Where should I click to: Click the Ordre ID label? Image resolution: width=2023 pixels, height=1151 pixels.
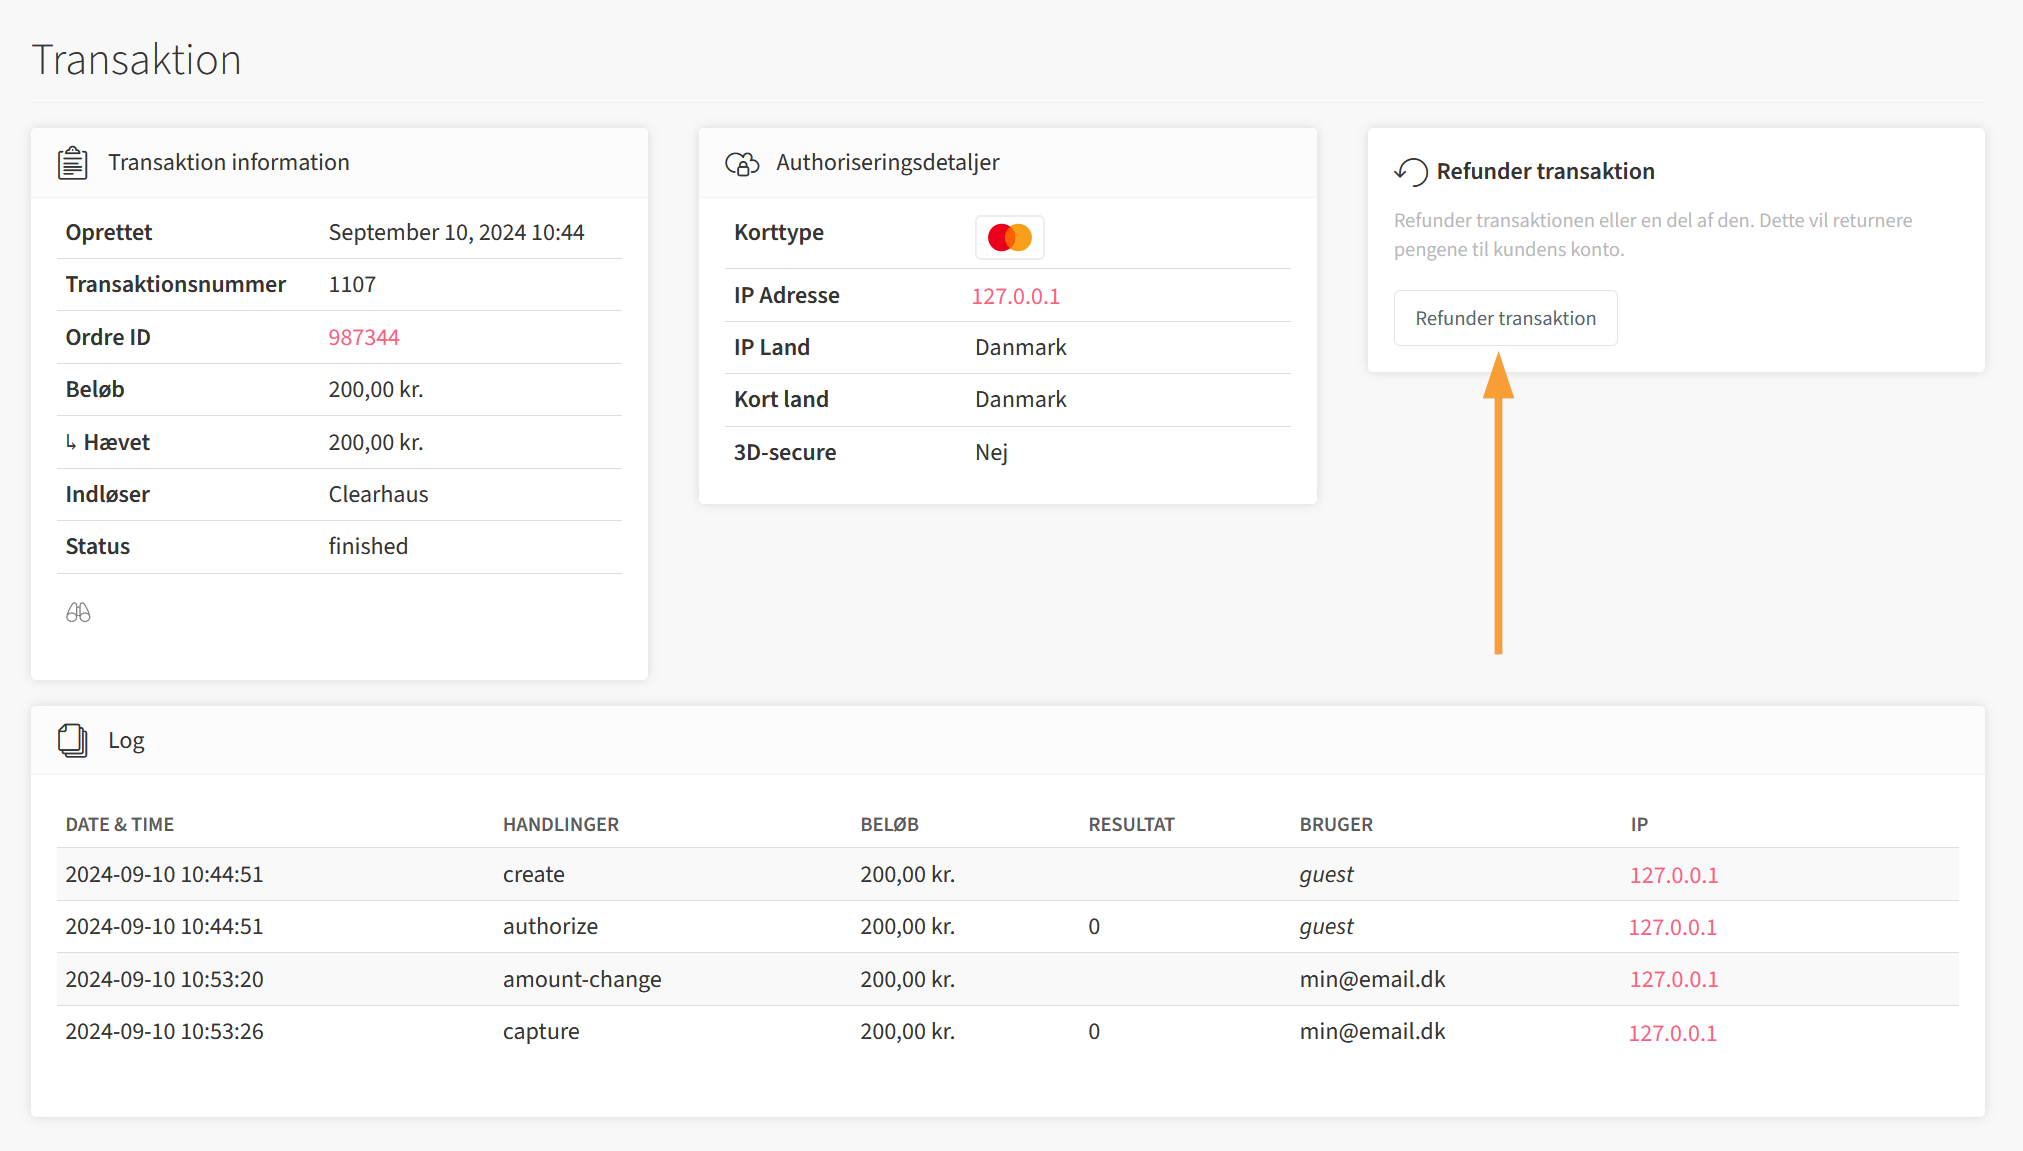(x=108, y=337)
